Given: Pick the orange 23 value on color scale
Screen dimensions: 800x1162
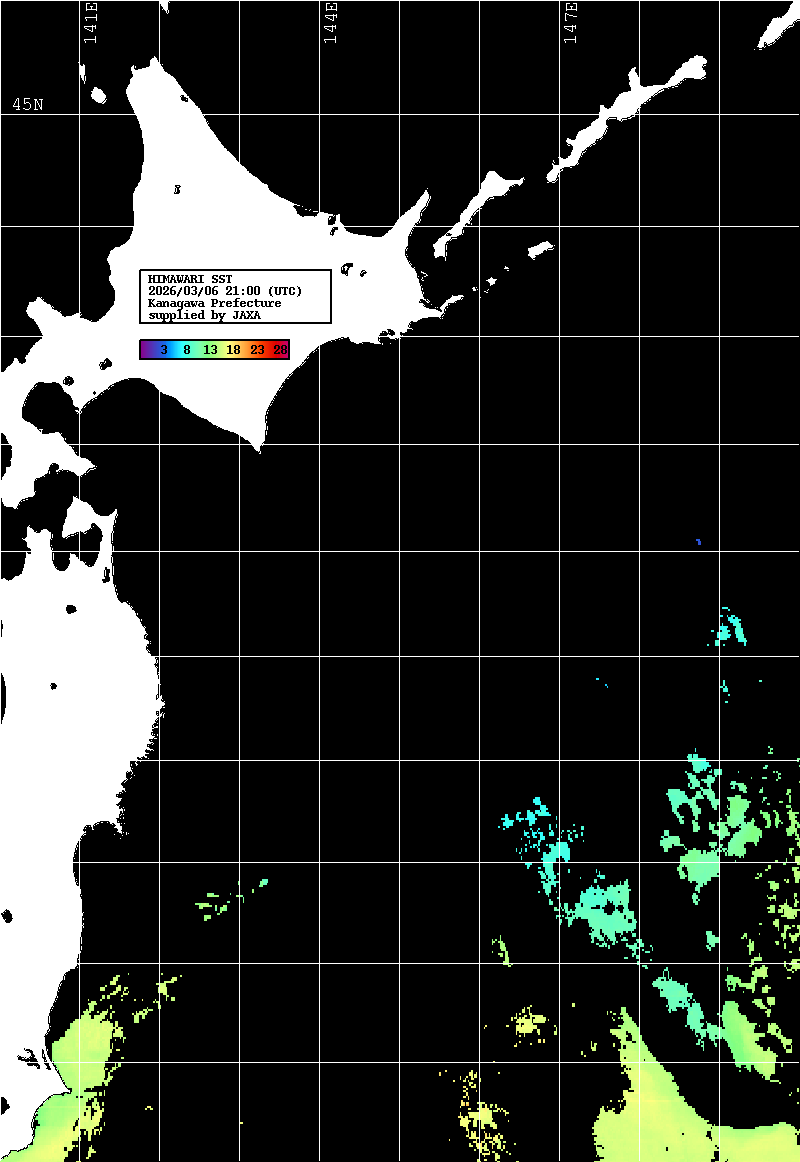Looking at the screenshot, I should [257, 350].
